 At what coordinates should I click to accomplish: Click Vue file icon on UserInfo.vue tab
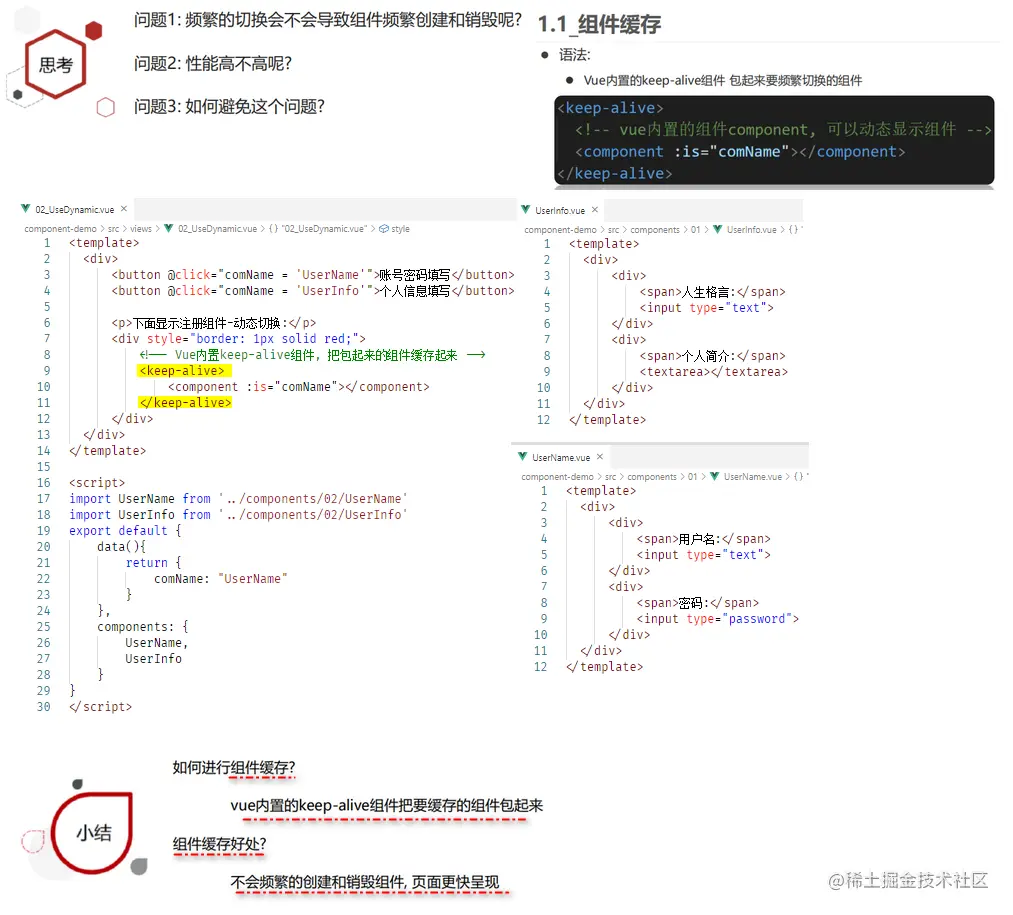pyautogui.click(x=526, y=209)
